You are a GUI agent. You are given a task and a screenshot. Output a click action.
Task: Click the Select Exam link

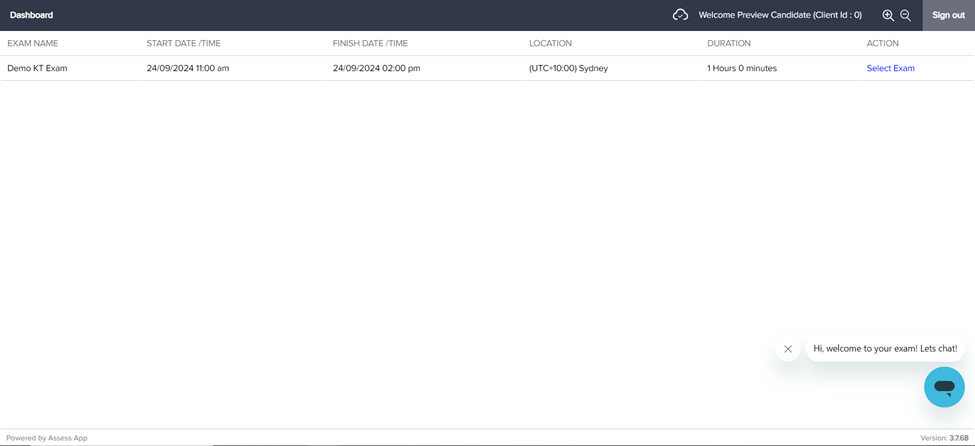point(890,68)
